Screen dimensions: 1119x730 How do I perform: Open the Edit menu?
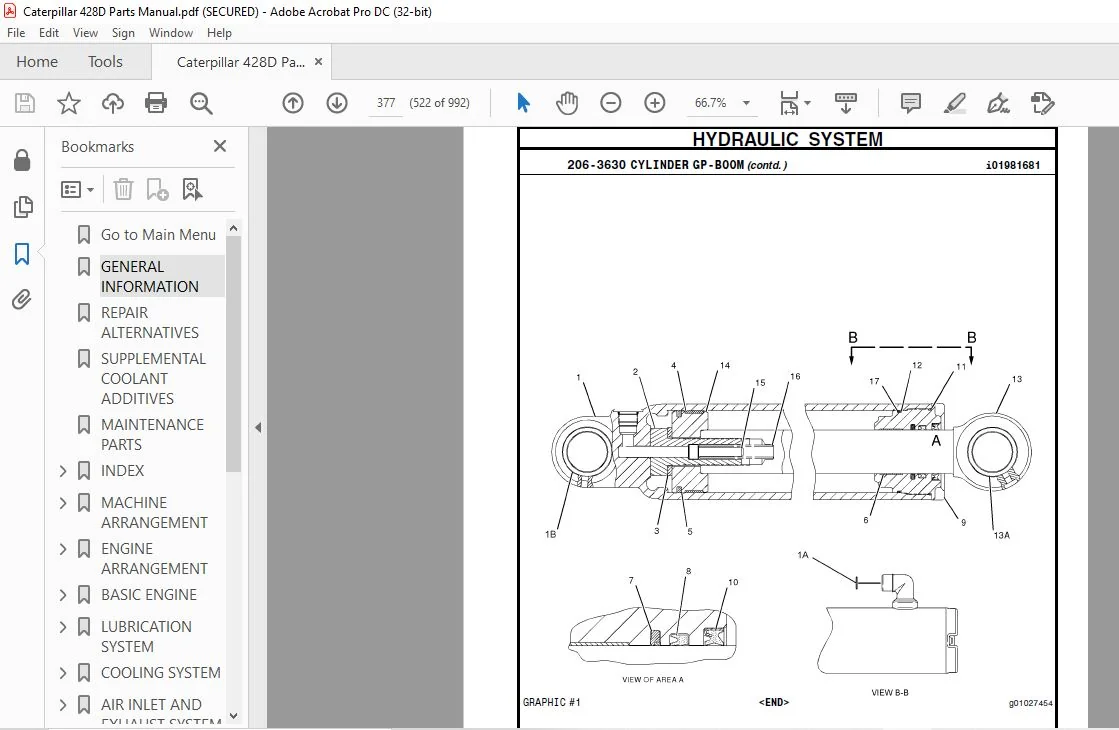click(49, 33)
